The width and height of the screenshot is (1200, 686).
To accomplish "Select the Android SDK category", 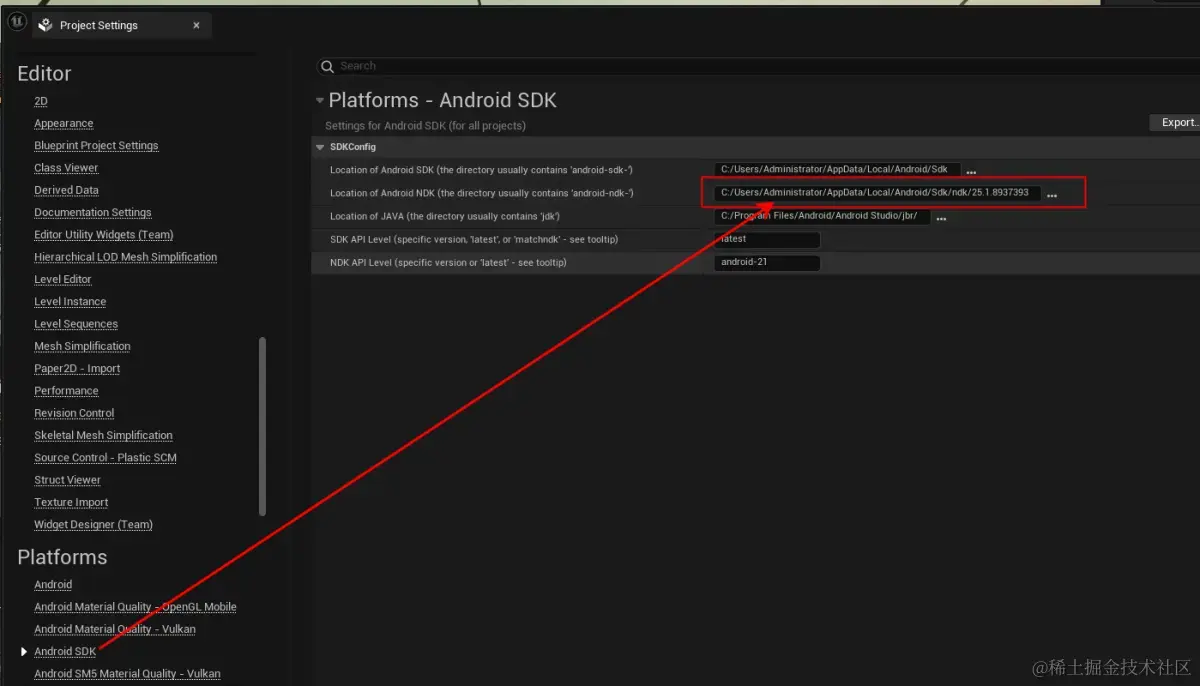I will (x=66, y=651).
